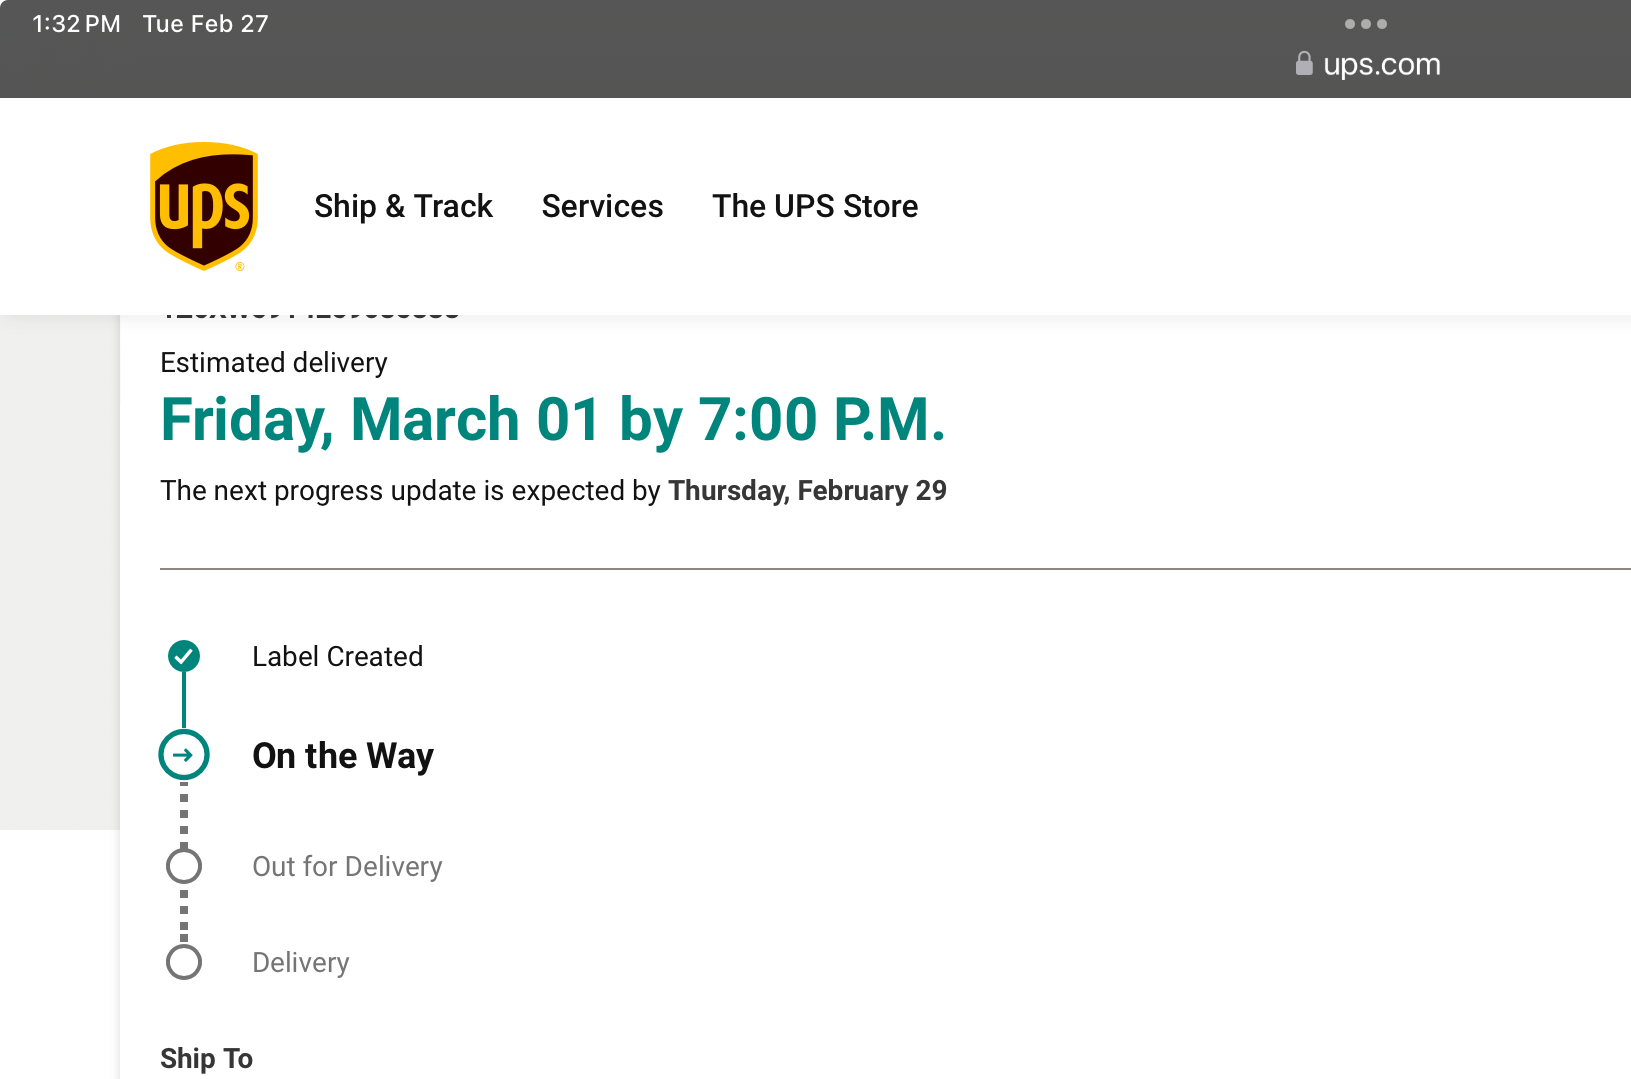Image resolution: width=1631 pixels, height=1079 pixels.
Task: Click the Ship To heading
Action: click(206, 1058)
